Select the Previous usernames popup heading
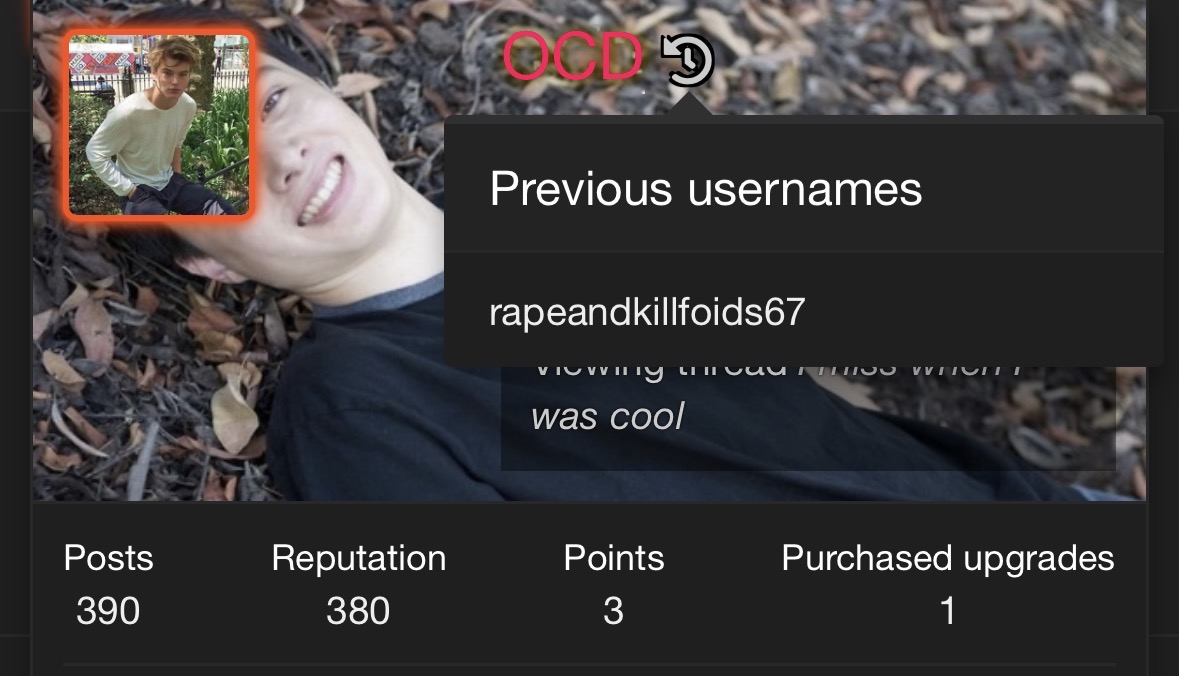The image size is (1179, 676). [705, 188]
